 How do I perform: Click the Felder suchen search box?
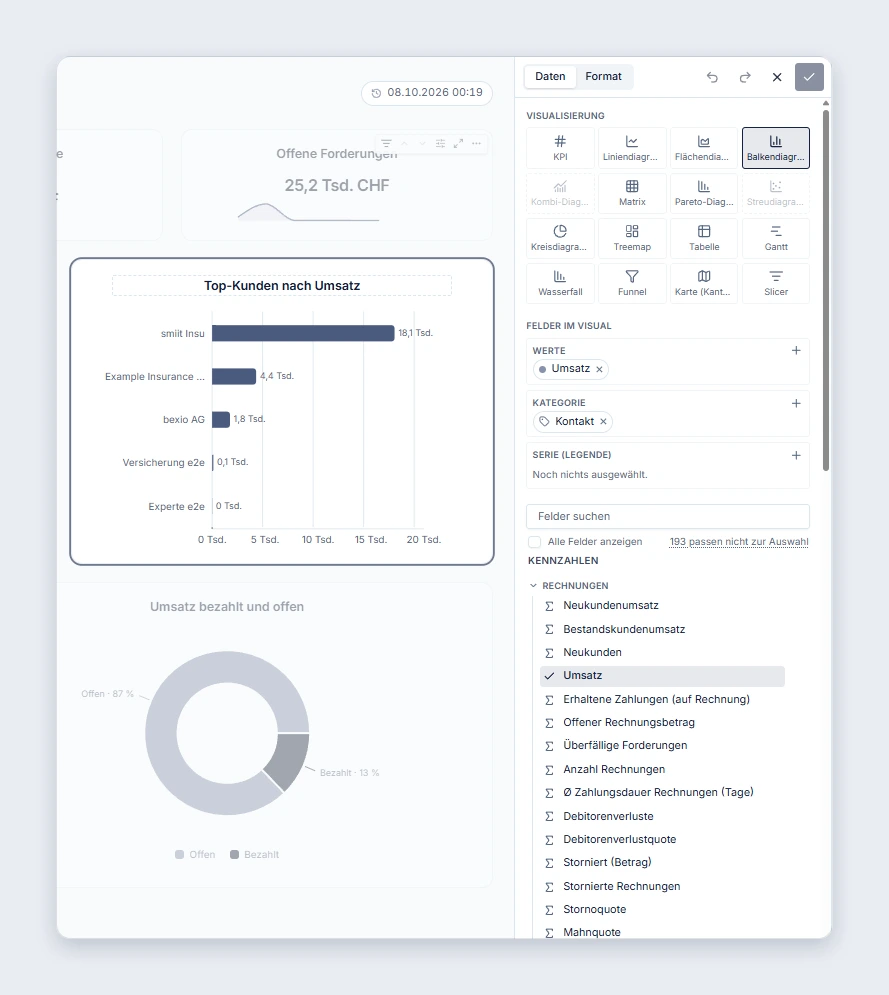[x=668, y=517]
